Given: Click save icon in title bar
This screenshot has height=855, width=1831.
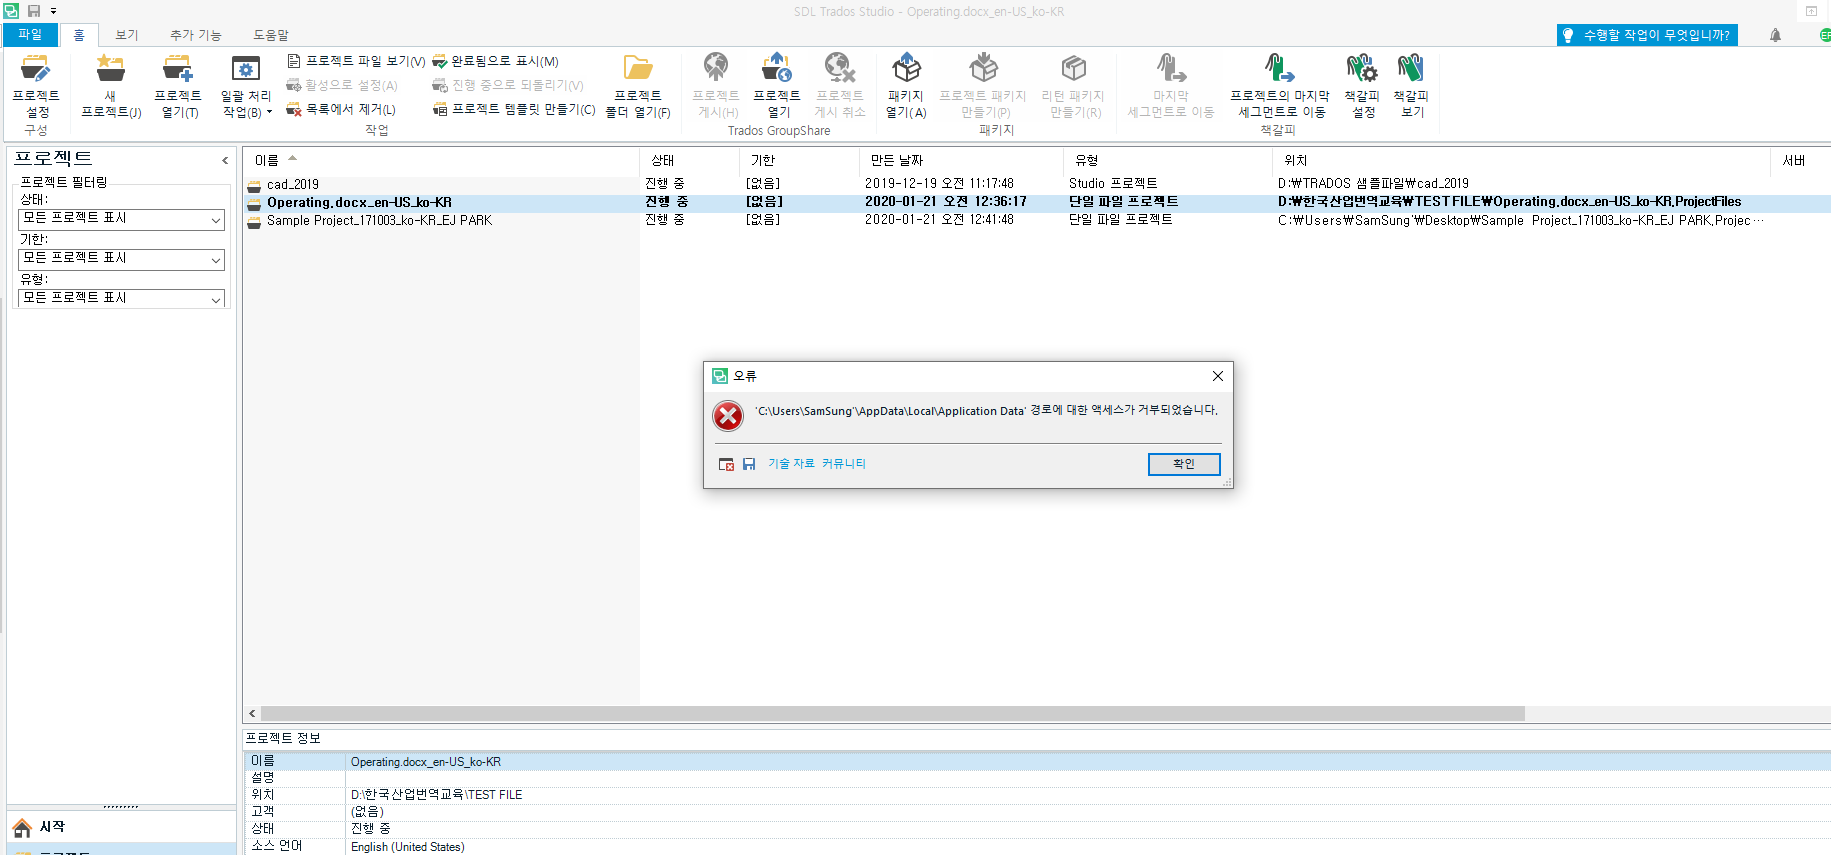Looking at the screenshot, I should point(34,11).
